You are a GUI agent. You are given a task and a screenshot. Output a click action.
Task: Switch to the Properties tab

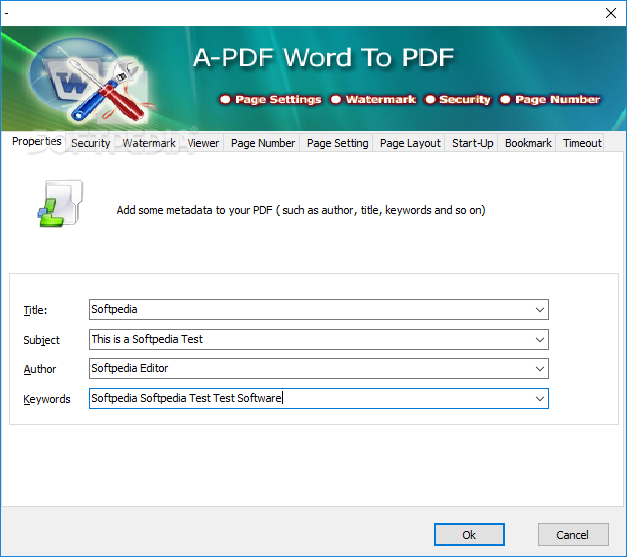(x=36, y=142)
